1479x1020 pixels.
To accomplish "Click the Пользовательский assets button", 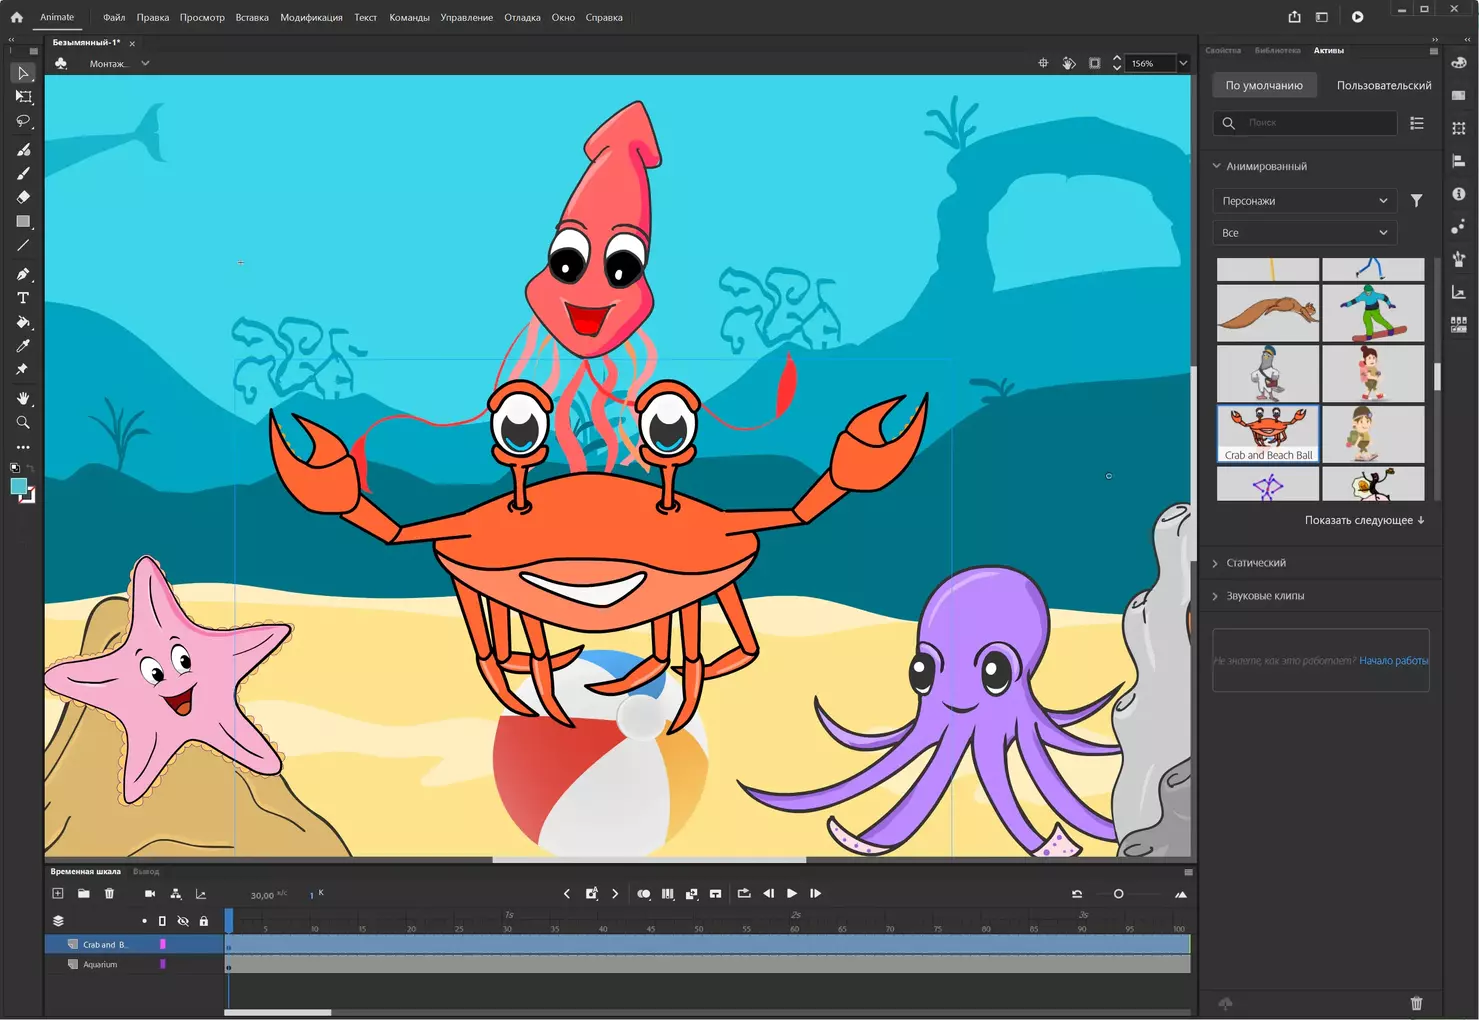I will pos(1383,86).
